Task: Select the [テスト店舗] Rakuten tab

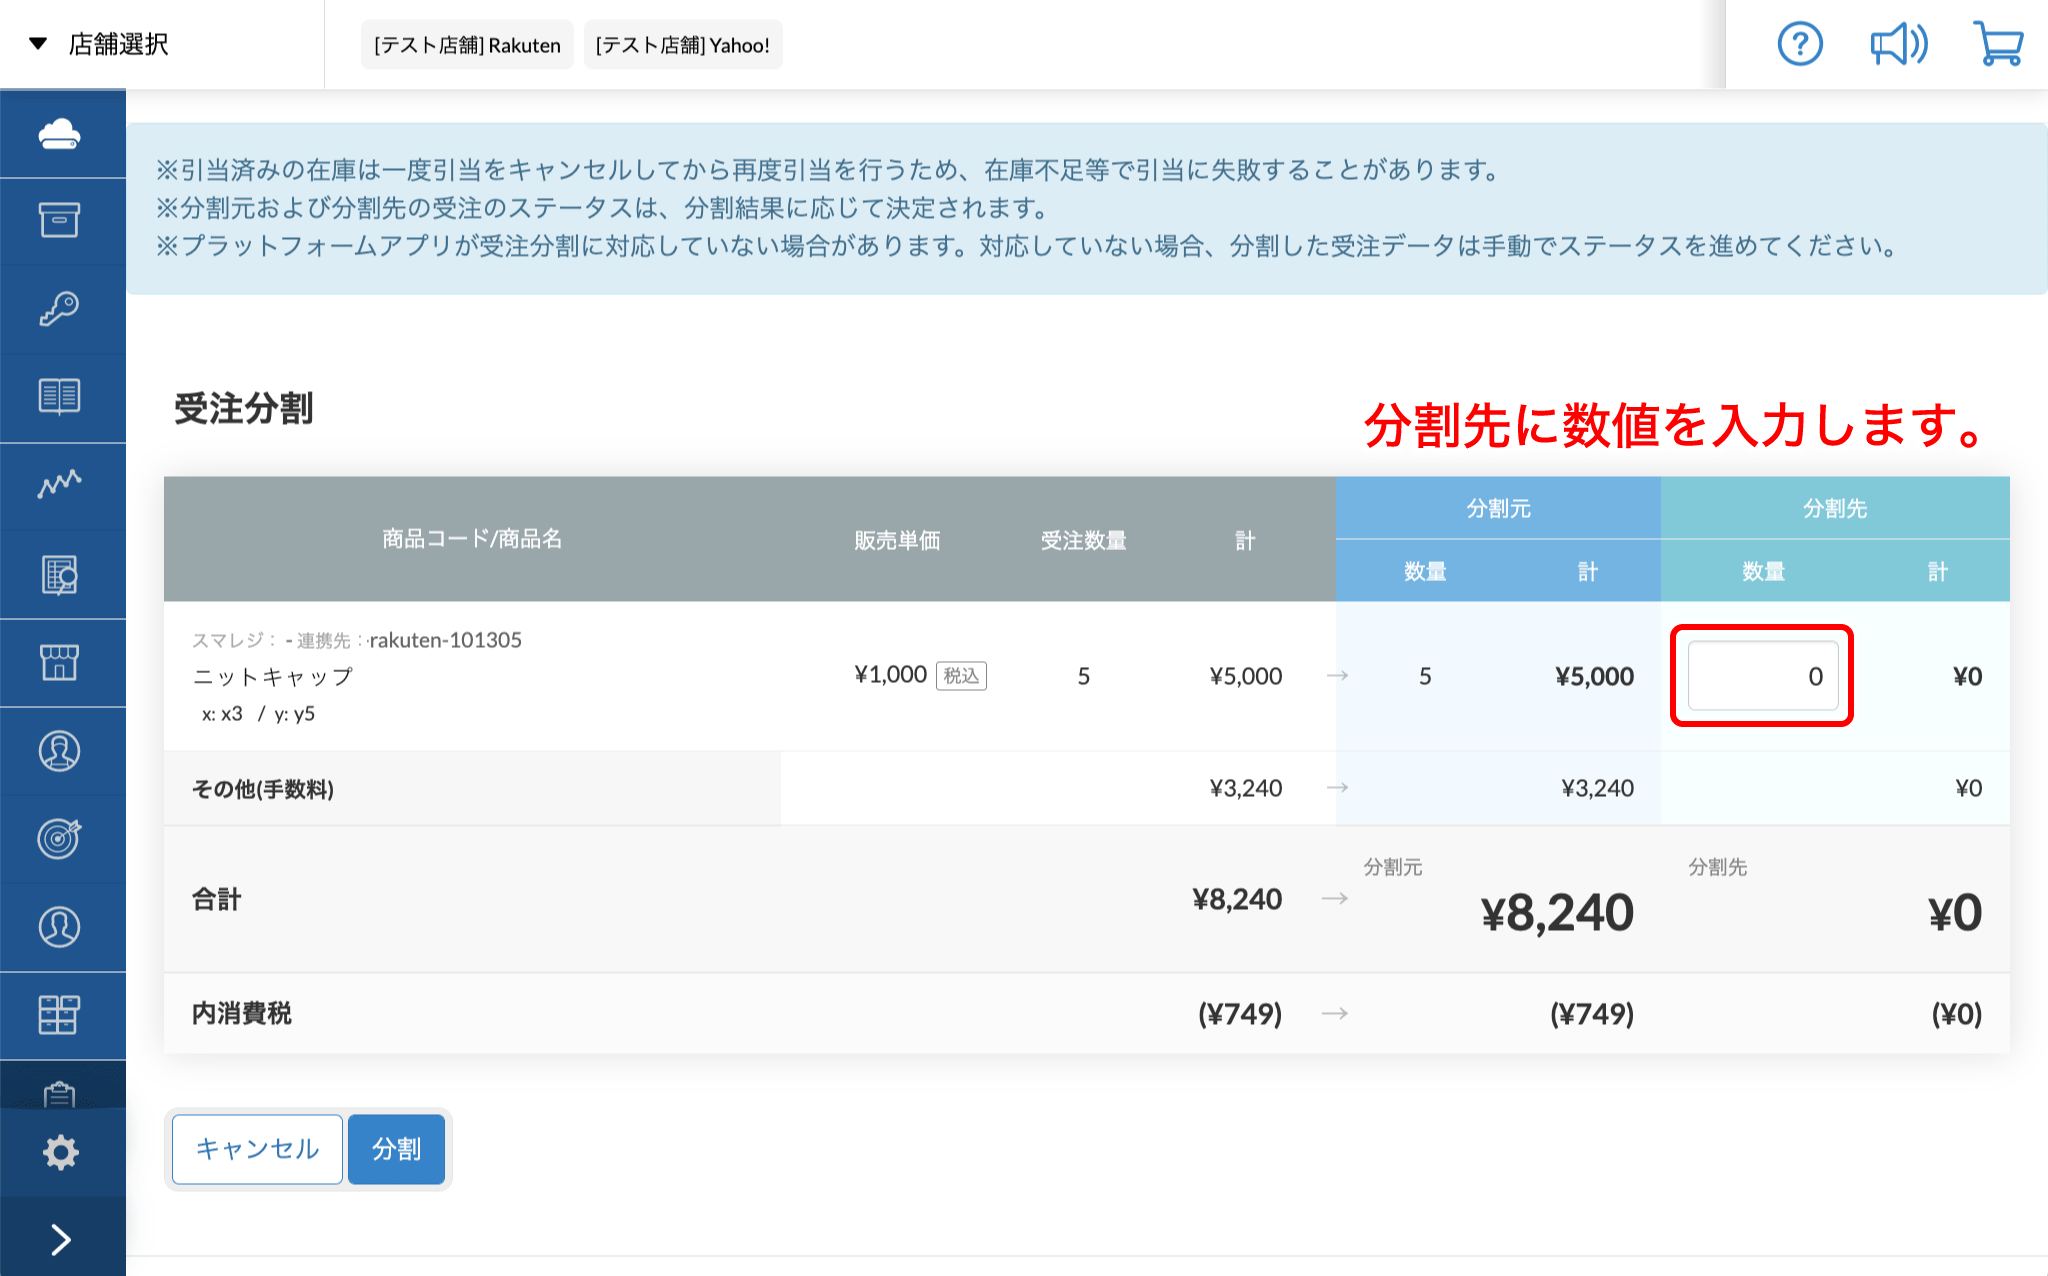Action: click(x=467, y=45)
